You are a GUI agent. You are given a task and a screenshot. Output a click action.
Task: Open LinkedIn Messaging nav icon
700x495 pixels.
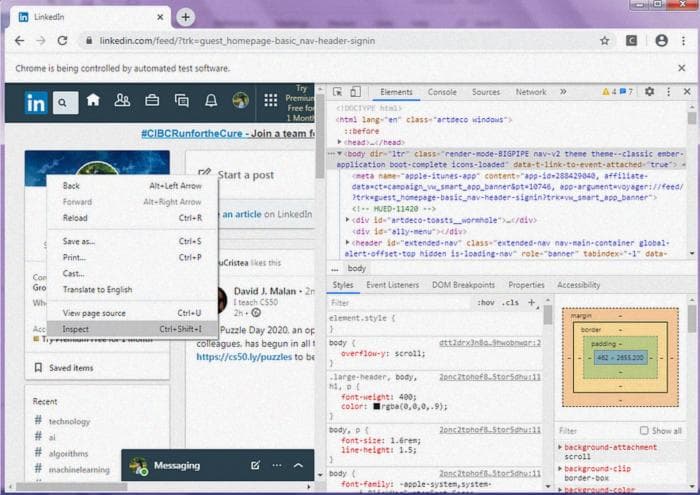(182, 100)
